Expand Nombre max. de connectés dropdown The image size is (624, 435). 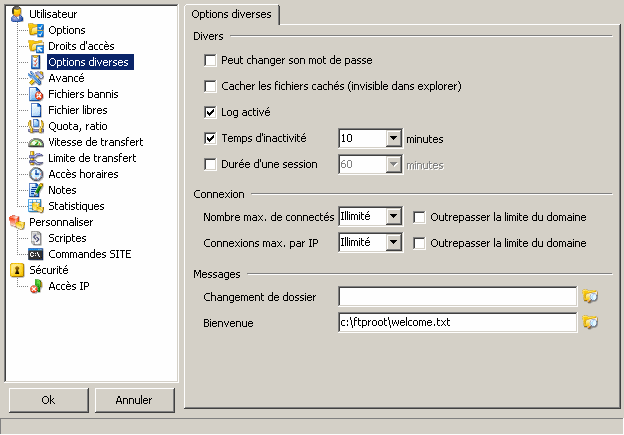pos(393,216)
